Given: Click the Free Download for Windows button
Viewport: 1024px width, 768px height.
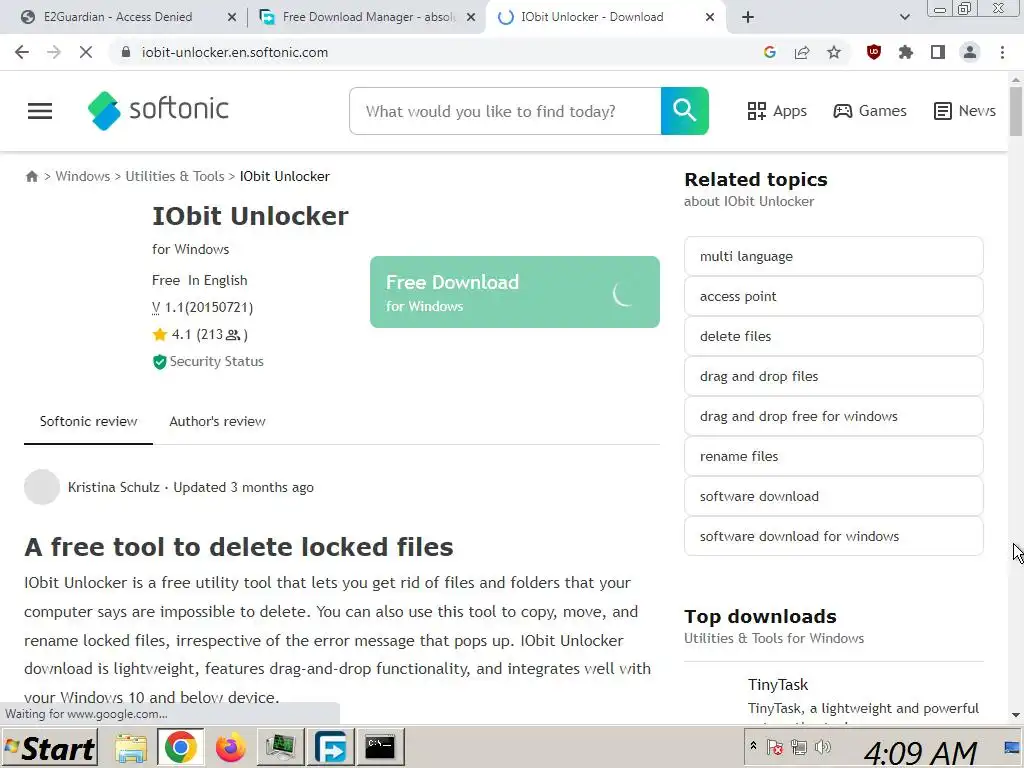Looking at the screenshot, I should [x=515, y=292].
